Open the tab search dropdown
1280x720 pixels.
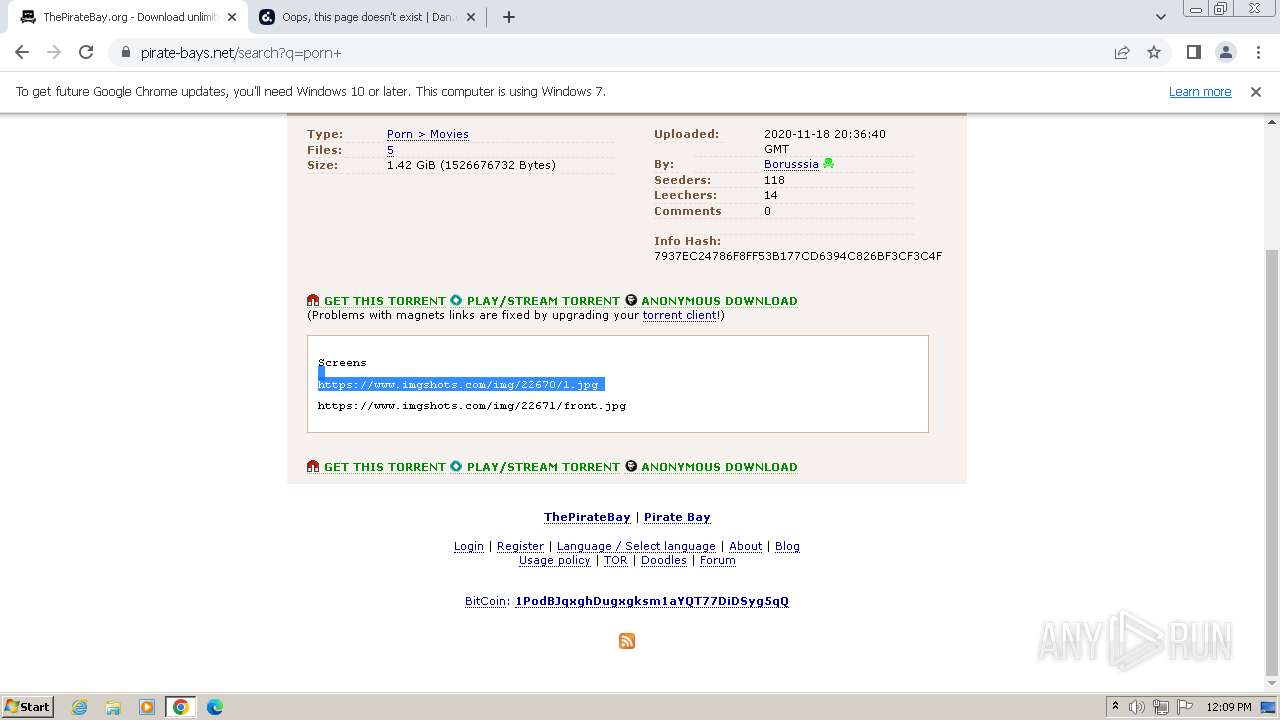pyautogui.click(x=1161, y=17)
